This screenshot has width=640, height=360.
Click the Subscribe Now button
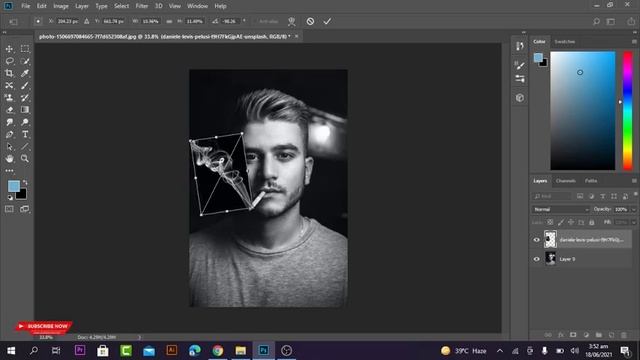[x=44, y=327]
